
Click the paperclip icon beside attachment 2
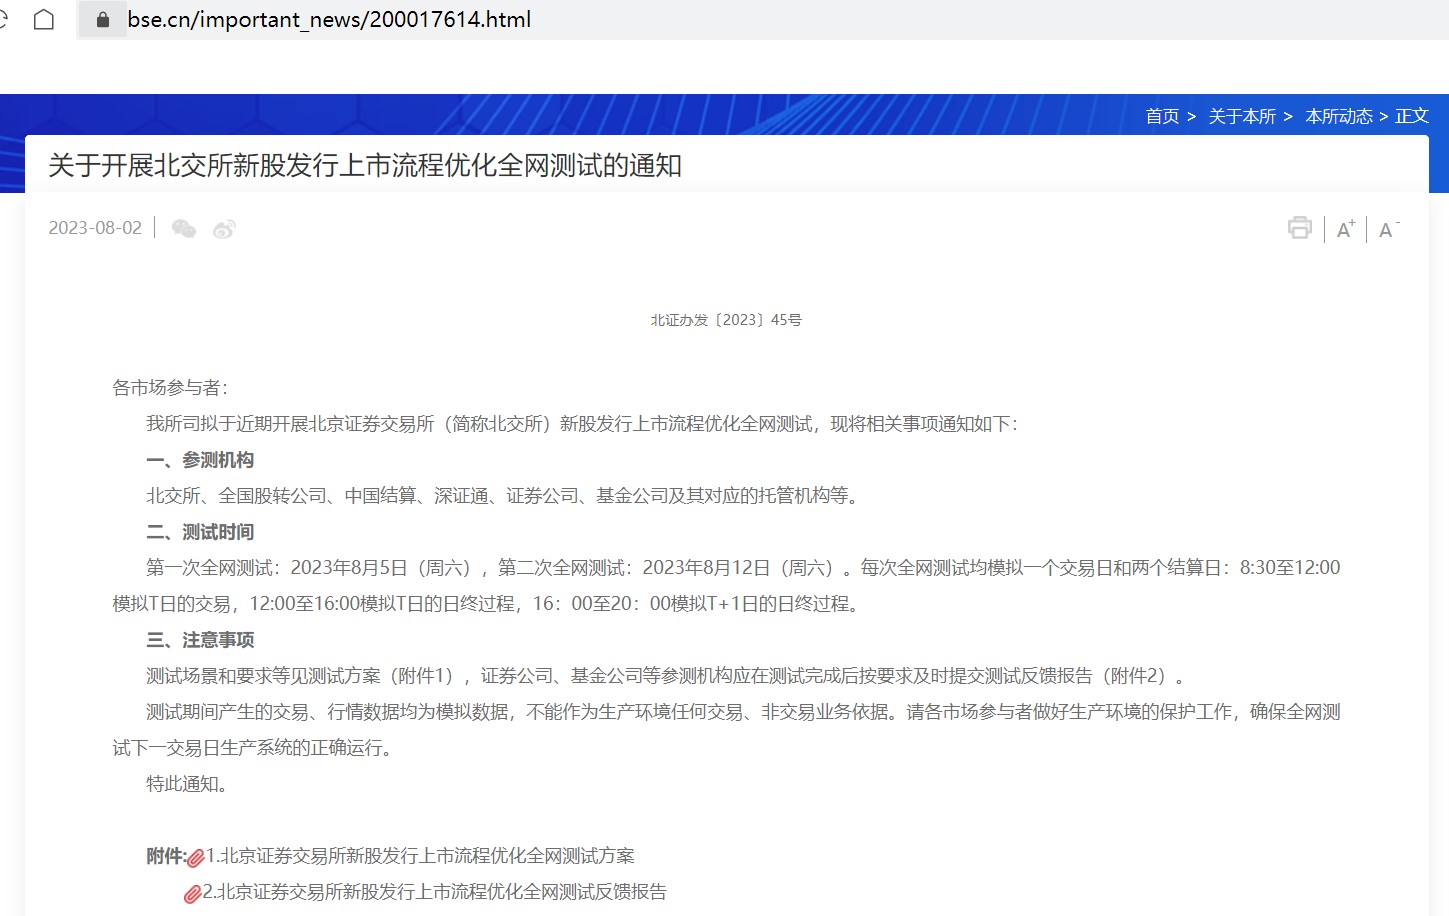[193, 893]
